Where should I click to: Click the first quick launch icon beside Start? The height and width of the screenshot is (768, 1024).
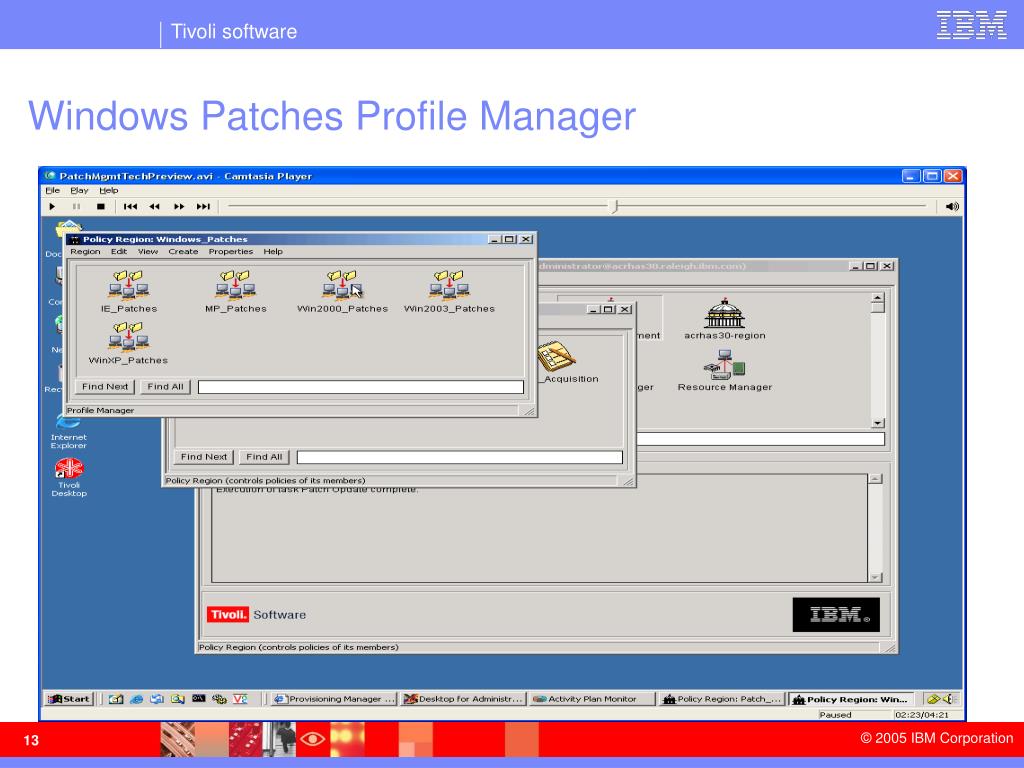[116, 699]
